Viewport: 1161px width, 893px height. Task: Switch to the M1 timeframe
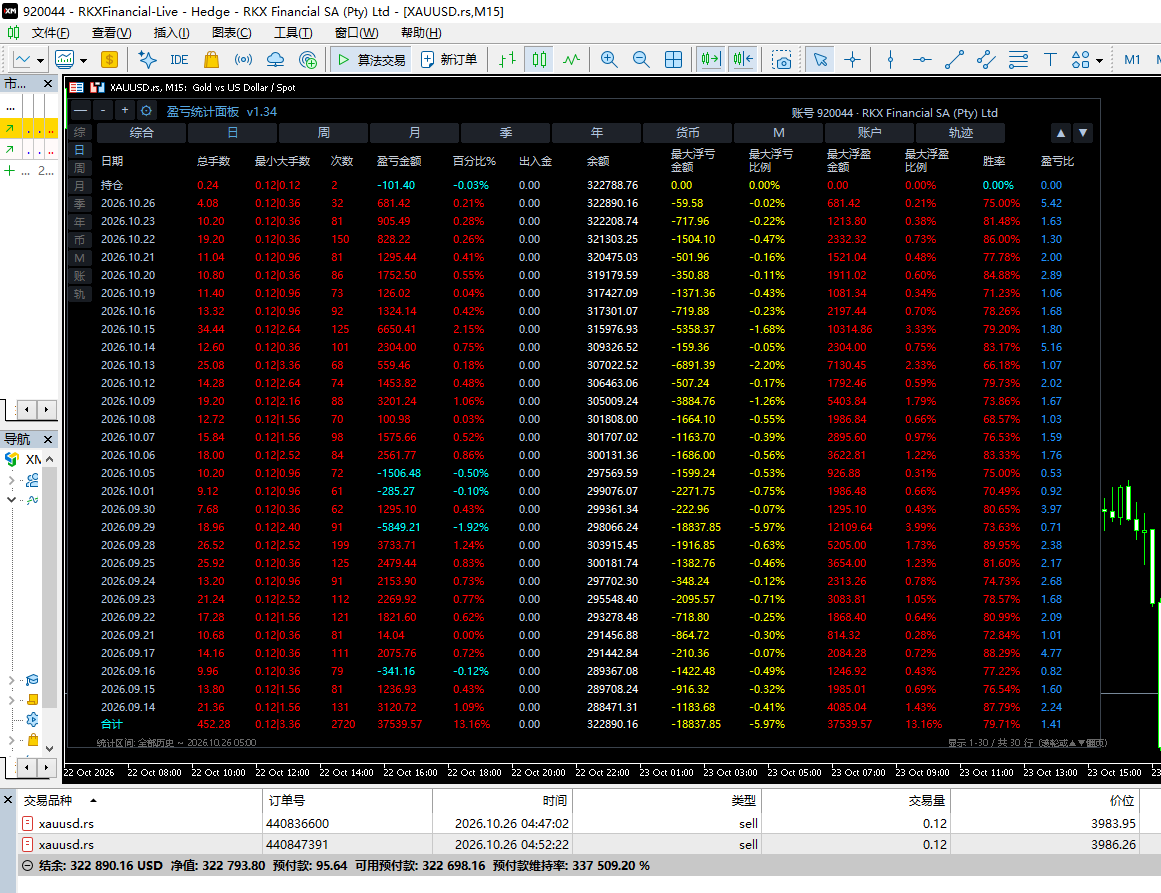tap(1132, 60)
